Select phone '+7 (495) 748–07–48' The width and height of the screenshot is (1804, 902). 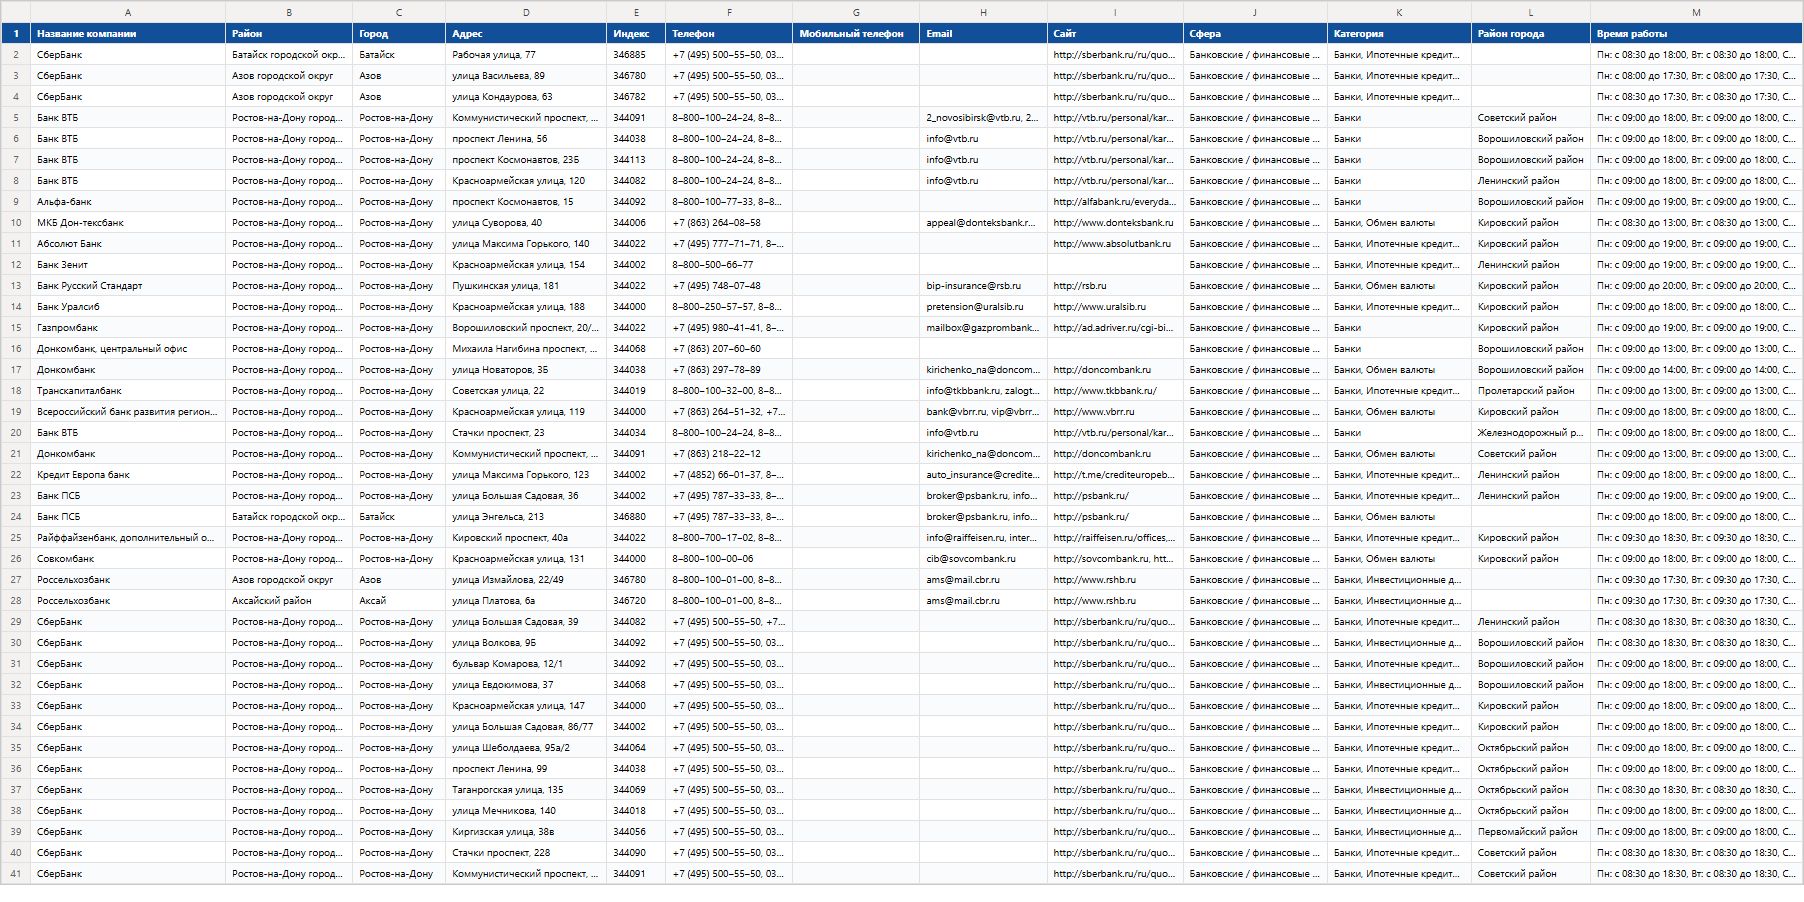(729, 286)
